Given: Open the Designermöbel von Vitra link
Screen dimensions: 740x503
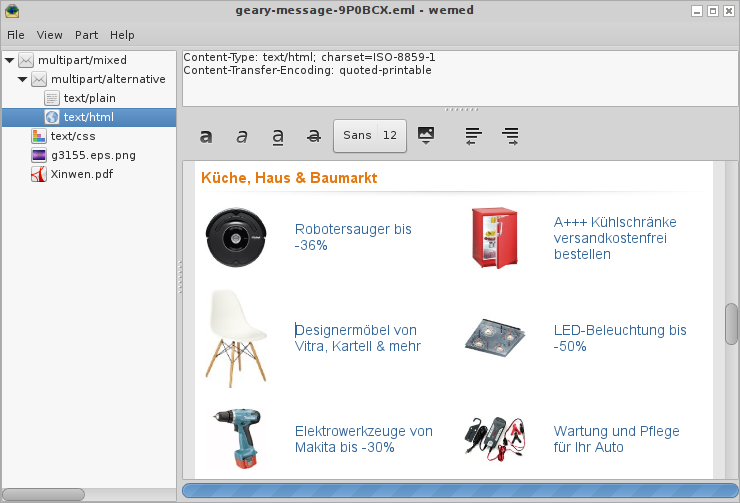Looking at the screenshot, I should [357, 338].
